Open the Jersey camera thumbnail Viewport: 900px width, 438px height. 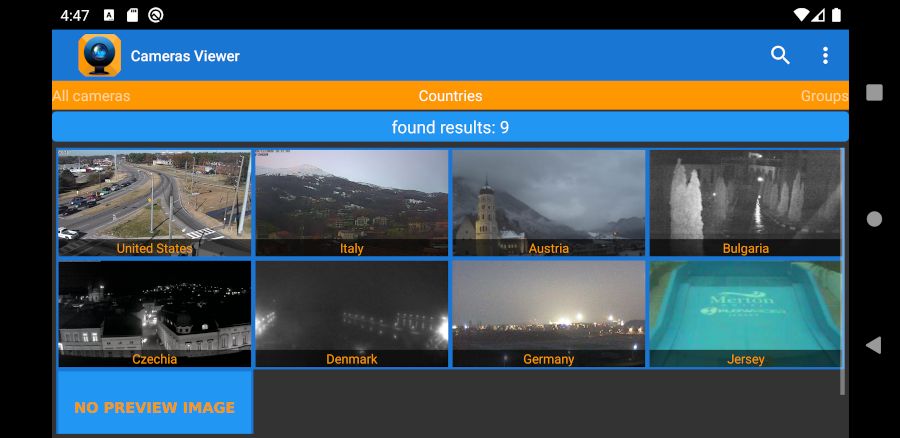point(746,314)
